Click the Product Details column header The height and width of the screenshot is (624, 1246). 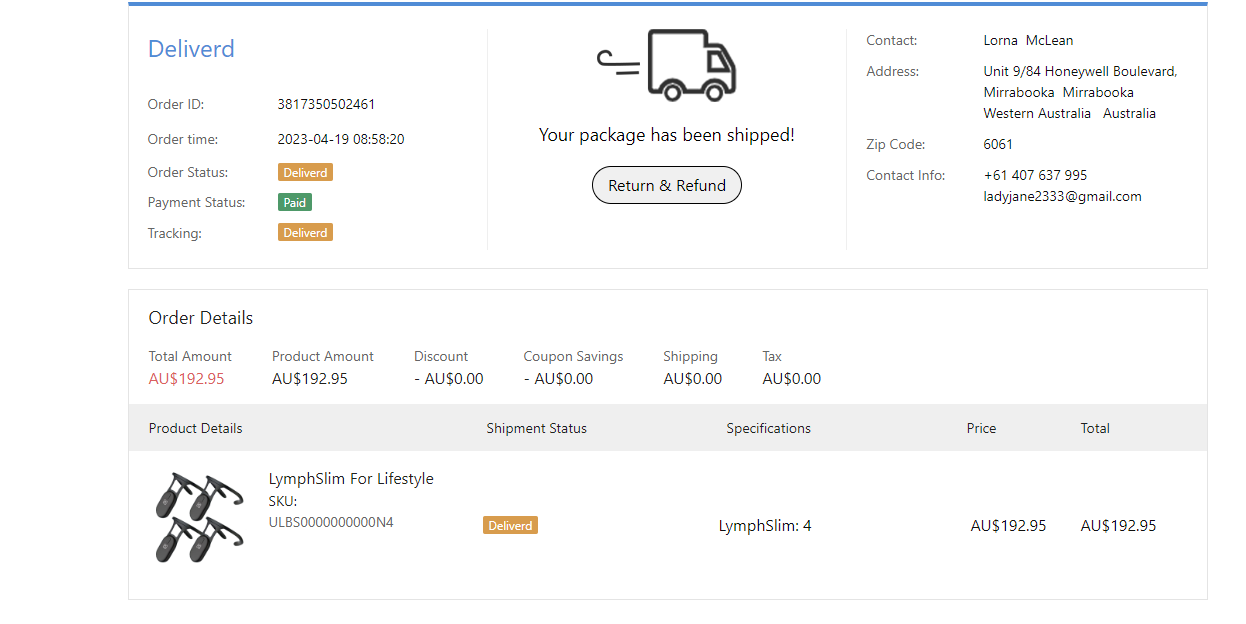(196, 428)
